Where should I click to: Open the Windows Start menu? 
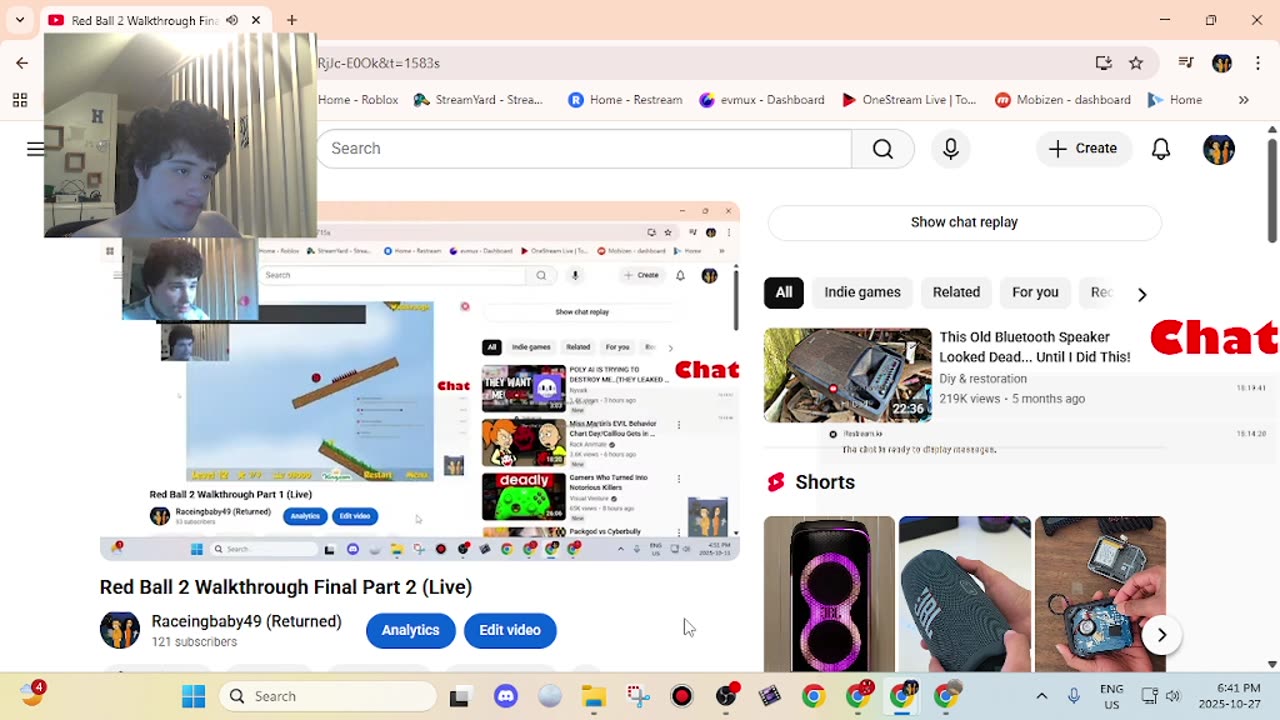(193, 696)
